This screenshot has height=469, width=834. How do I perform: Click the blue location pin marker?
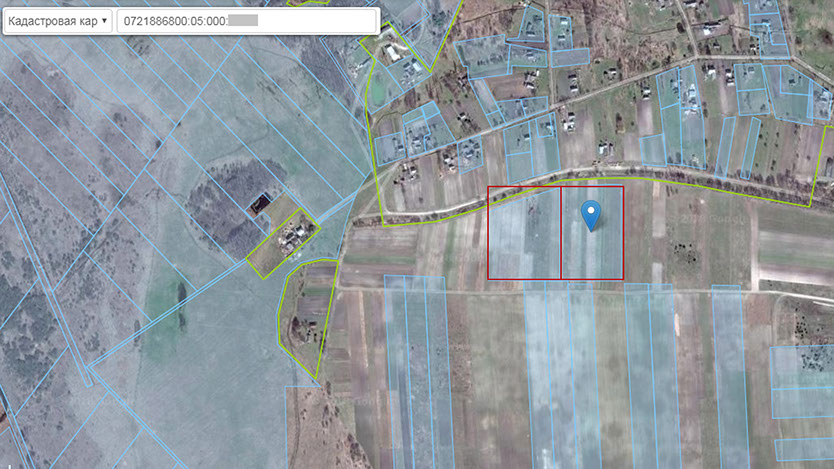591,213
